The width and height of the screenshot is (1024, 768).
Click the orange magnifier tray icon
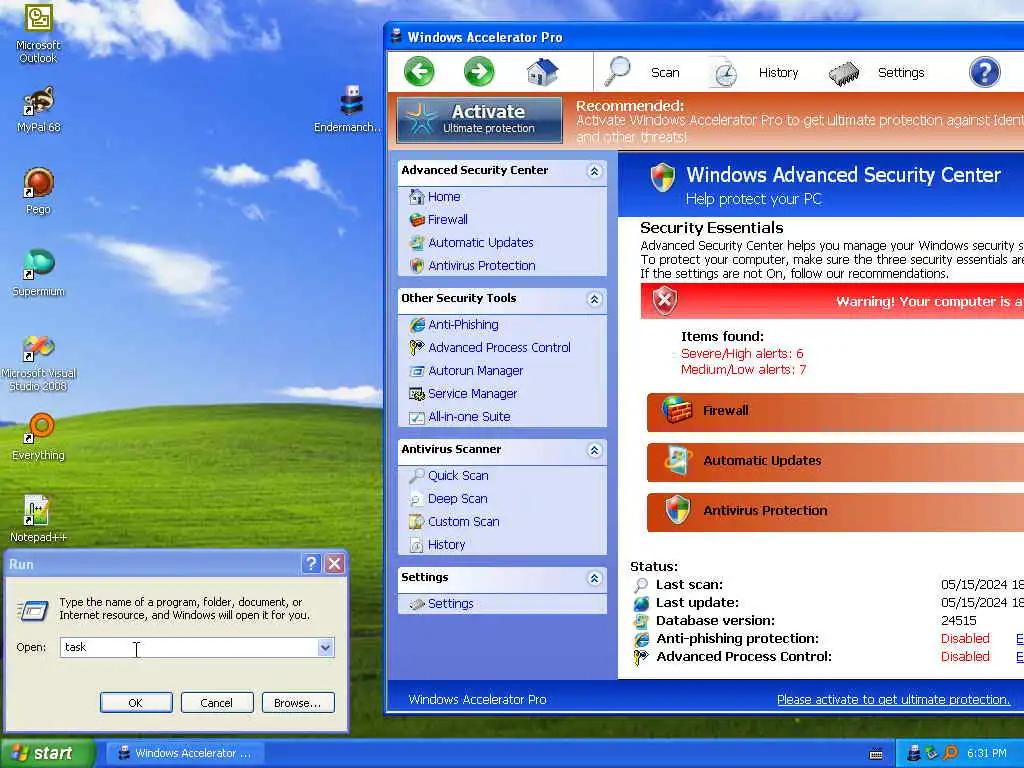click(x=950, y=753)
